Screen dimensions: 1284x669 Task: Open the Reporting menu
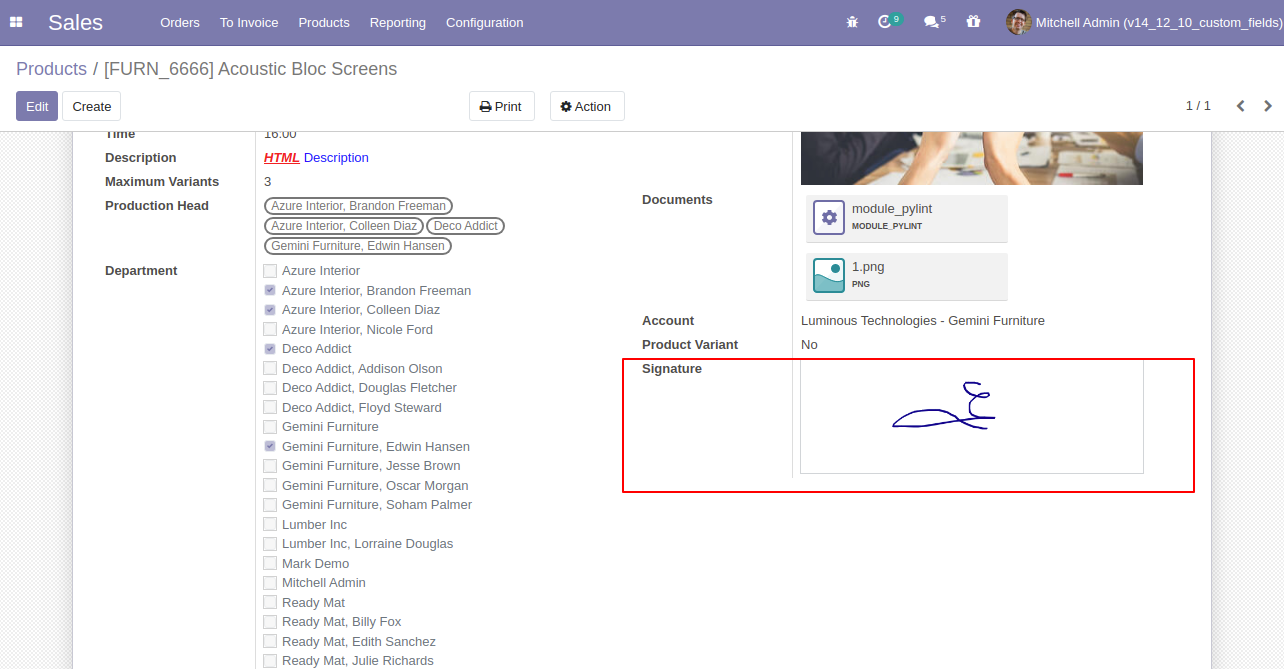pyautogui.click(x=398, y=22)
